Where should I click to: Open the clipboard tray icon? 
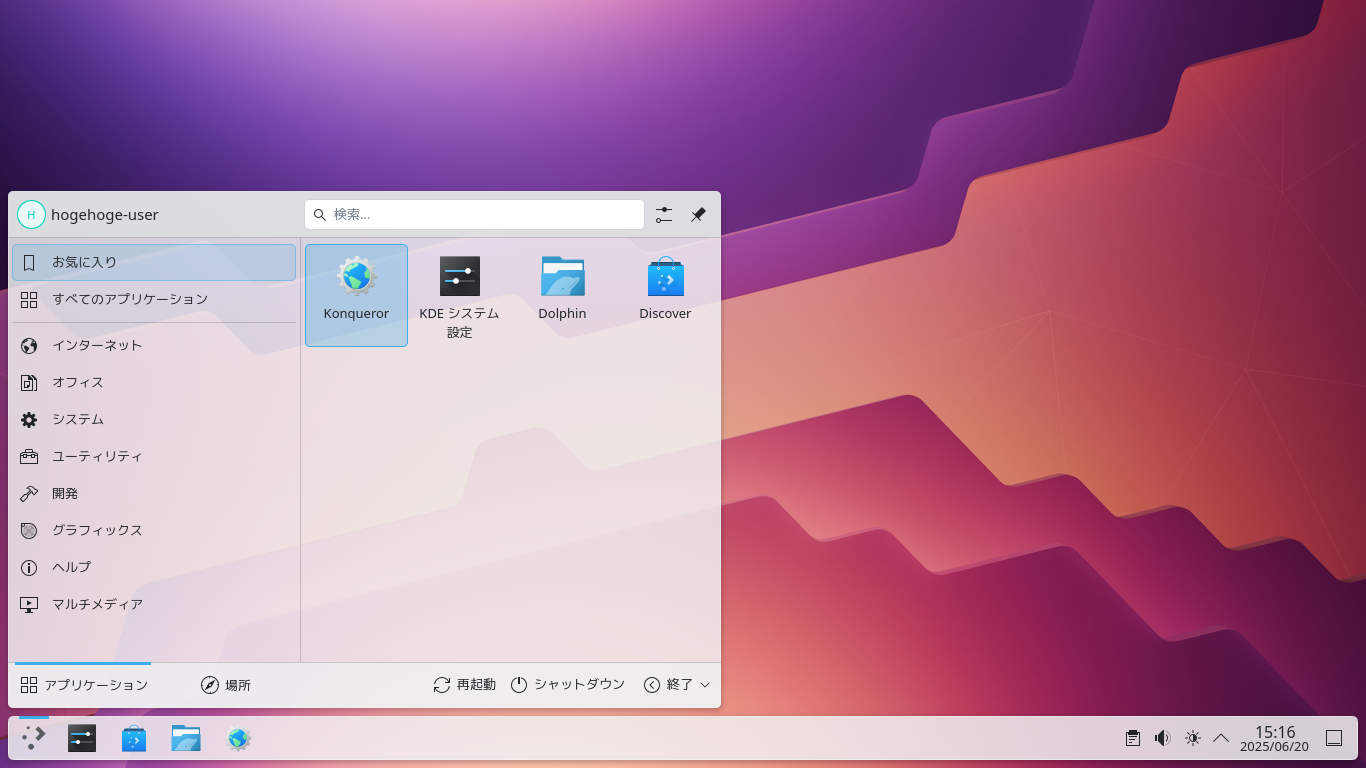(1132, 738)
